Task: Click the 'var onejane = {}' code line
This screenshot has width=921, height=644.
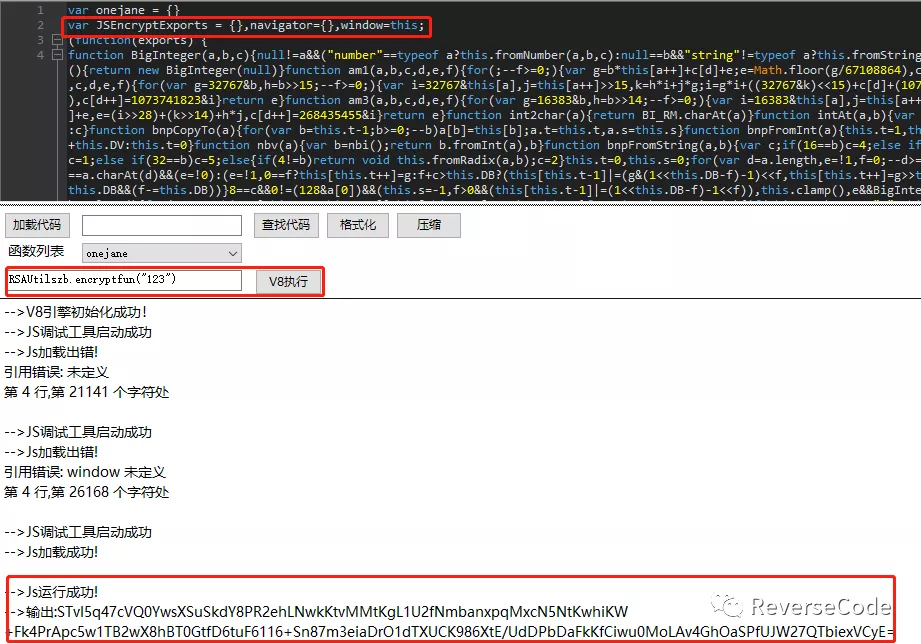Action: [x=123, y=10]
